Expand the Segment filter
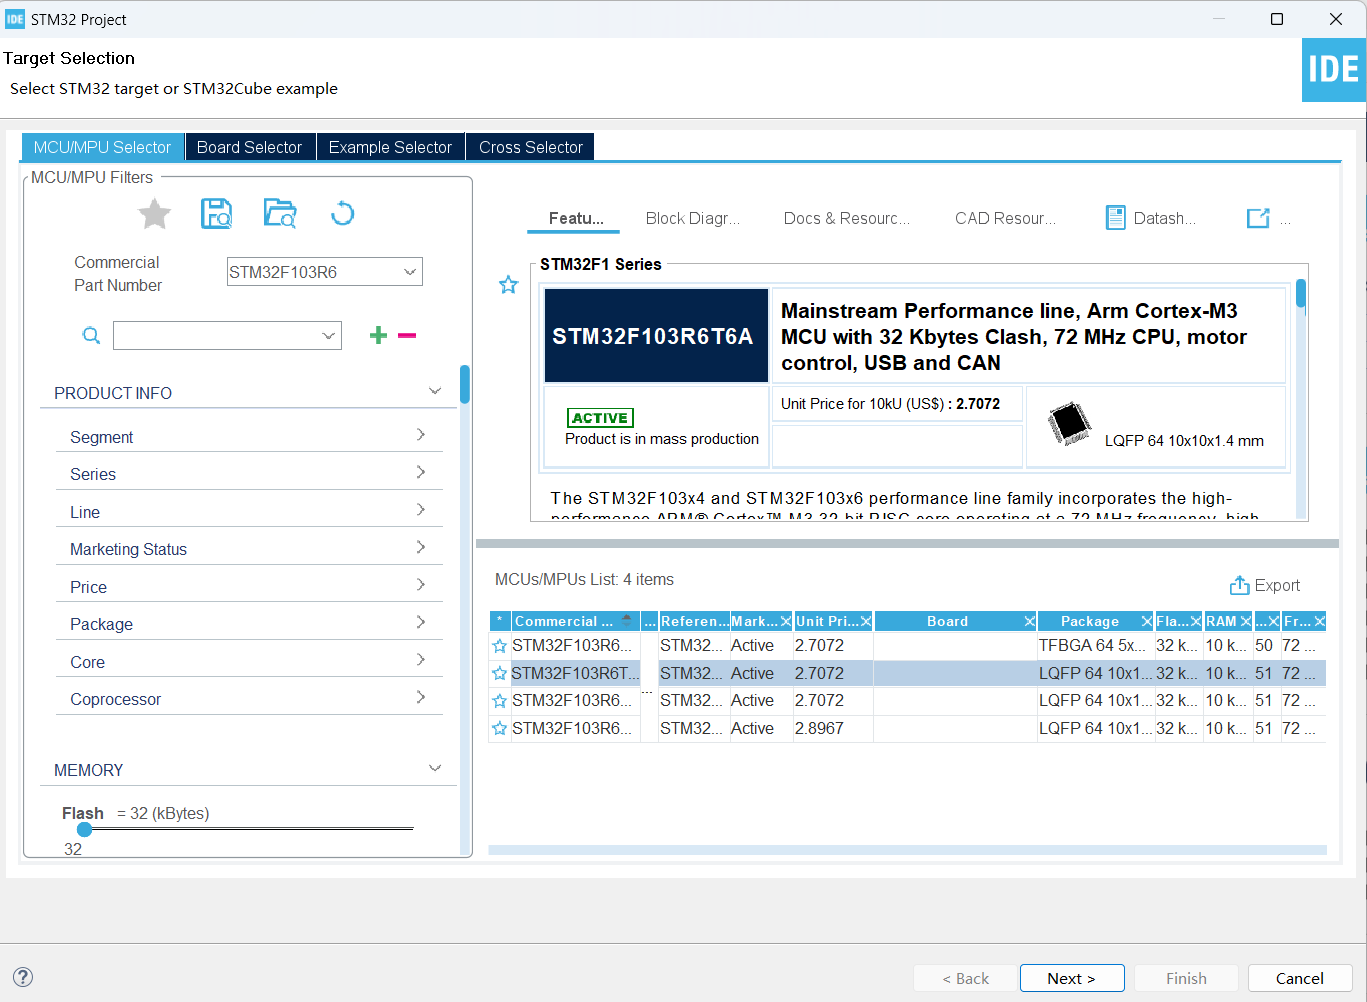The image size is (1367, 1002). 421,434
